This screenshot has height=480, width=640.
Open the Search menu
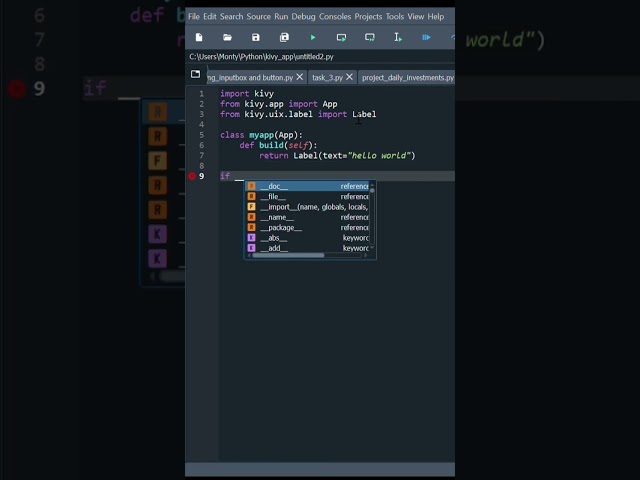(231, 17)
